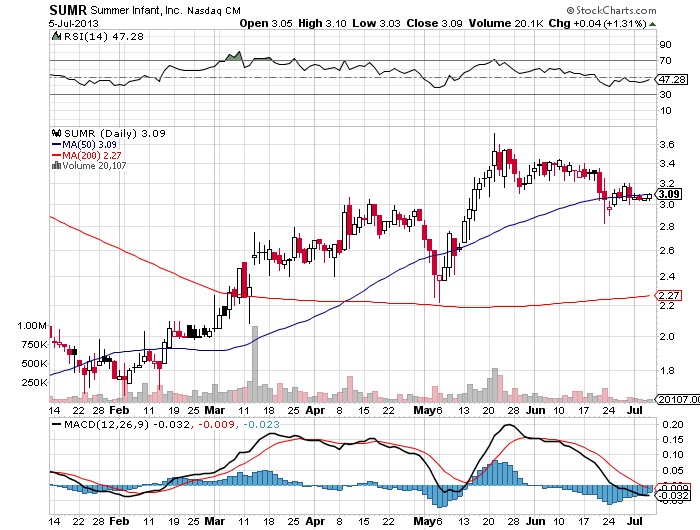This screenshot has width=700, height=530.
Task: Click the May label on price chart axis
Action: pos(423,410)
